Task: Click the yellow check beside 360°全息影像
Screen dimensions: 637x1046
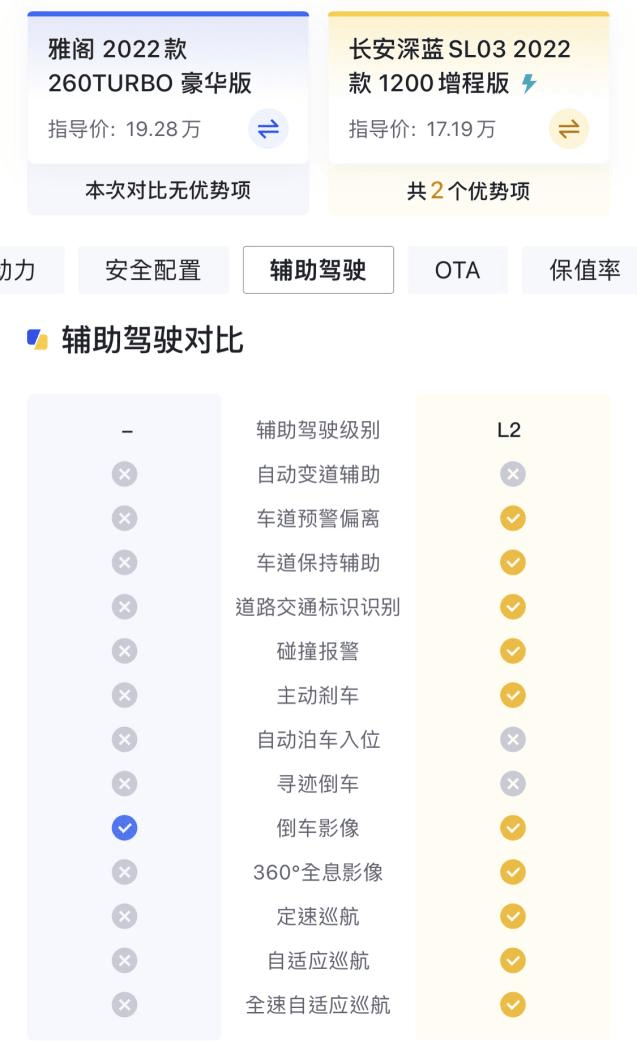Action: pyautogui.click(x=512, y=872)
